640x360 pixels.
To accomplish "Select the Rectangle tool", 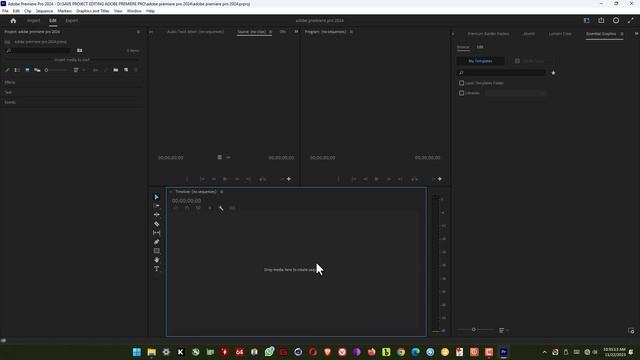I will 156,251.
